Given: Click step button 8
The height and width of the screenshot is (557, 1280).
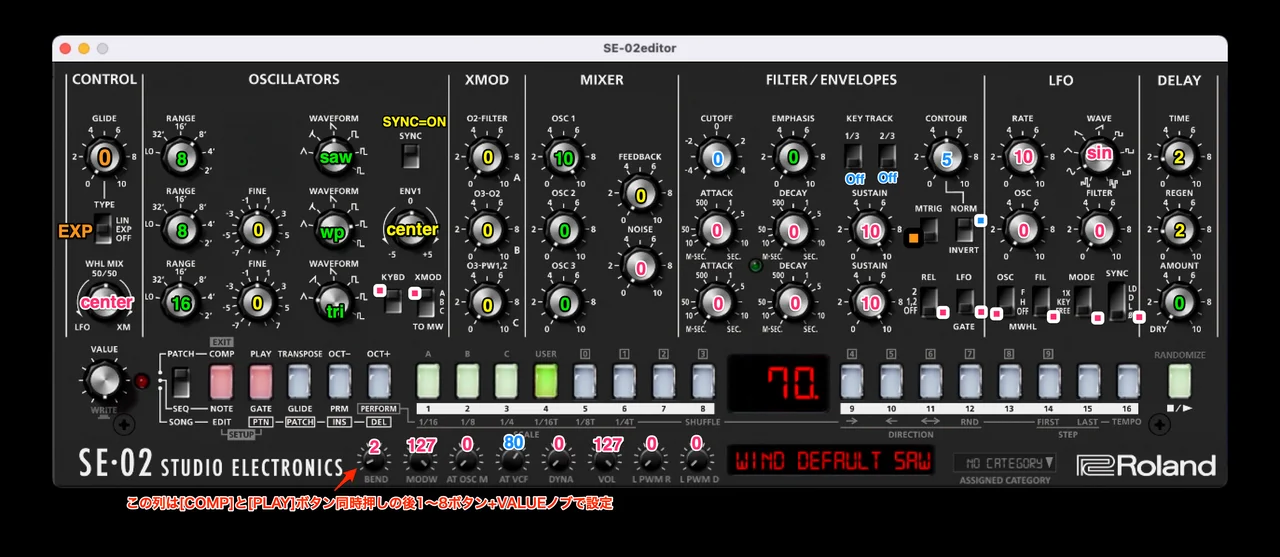Looking at the screenshot, I should [703, 381].
